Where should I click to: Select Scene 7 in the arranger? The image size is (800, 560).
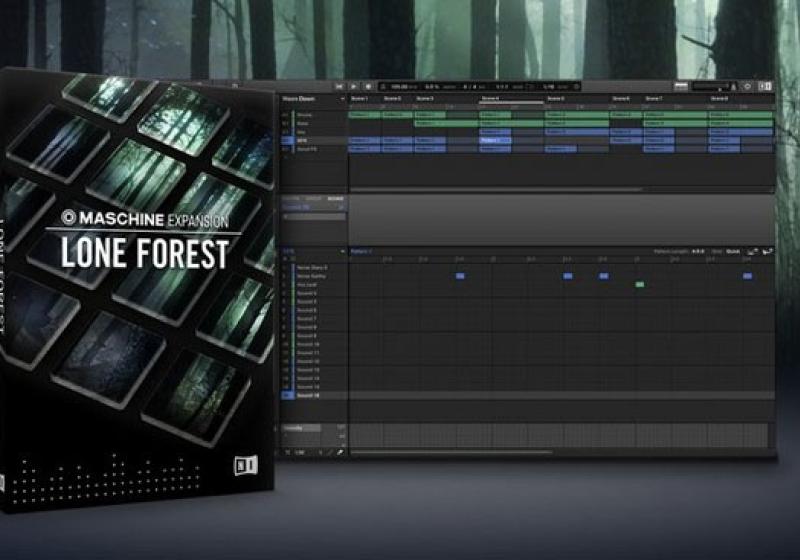coord(654,98)
